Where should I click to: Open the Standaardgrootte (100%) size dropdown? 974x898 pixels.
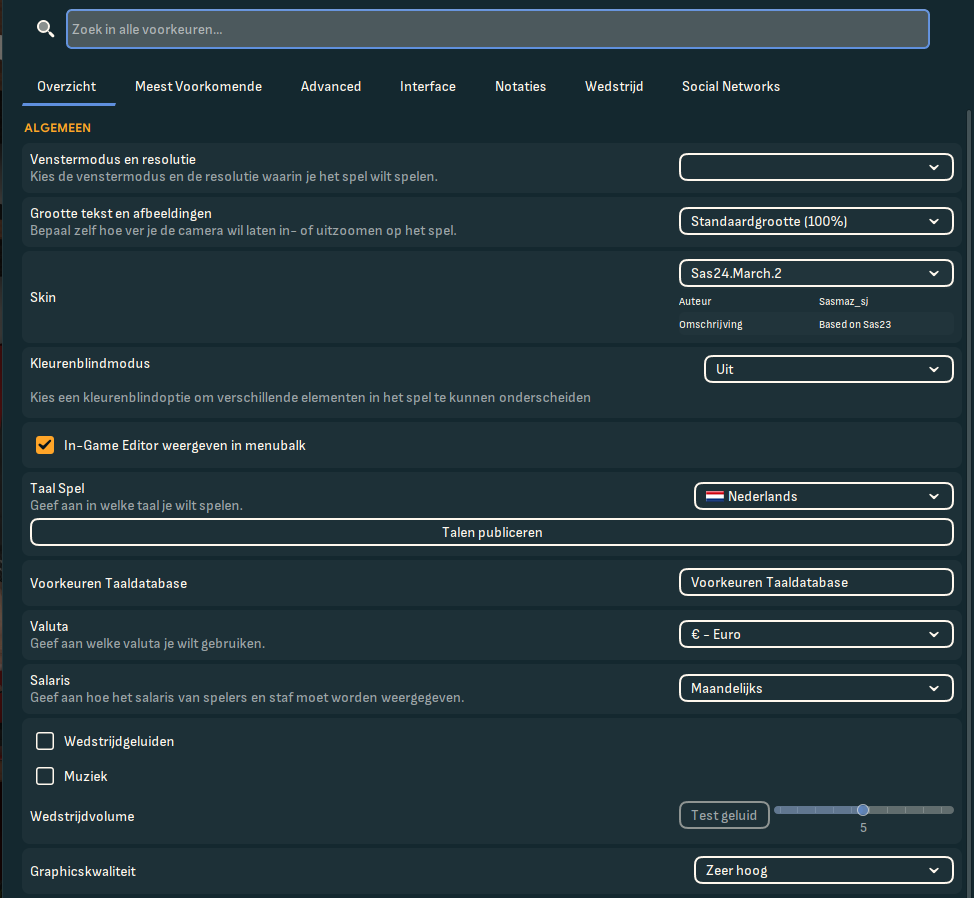tap(816, 221)
